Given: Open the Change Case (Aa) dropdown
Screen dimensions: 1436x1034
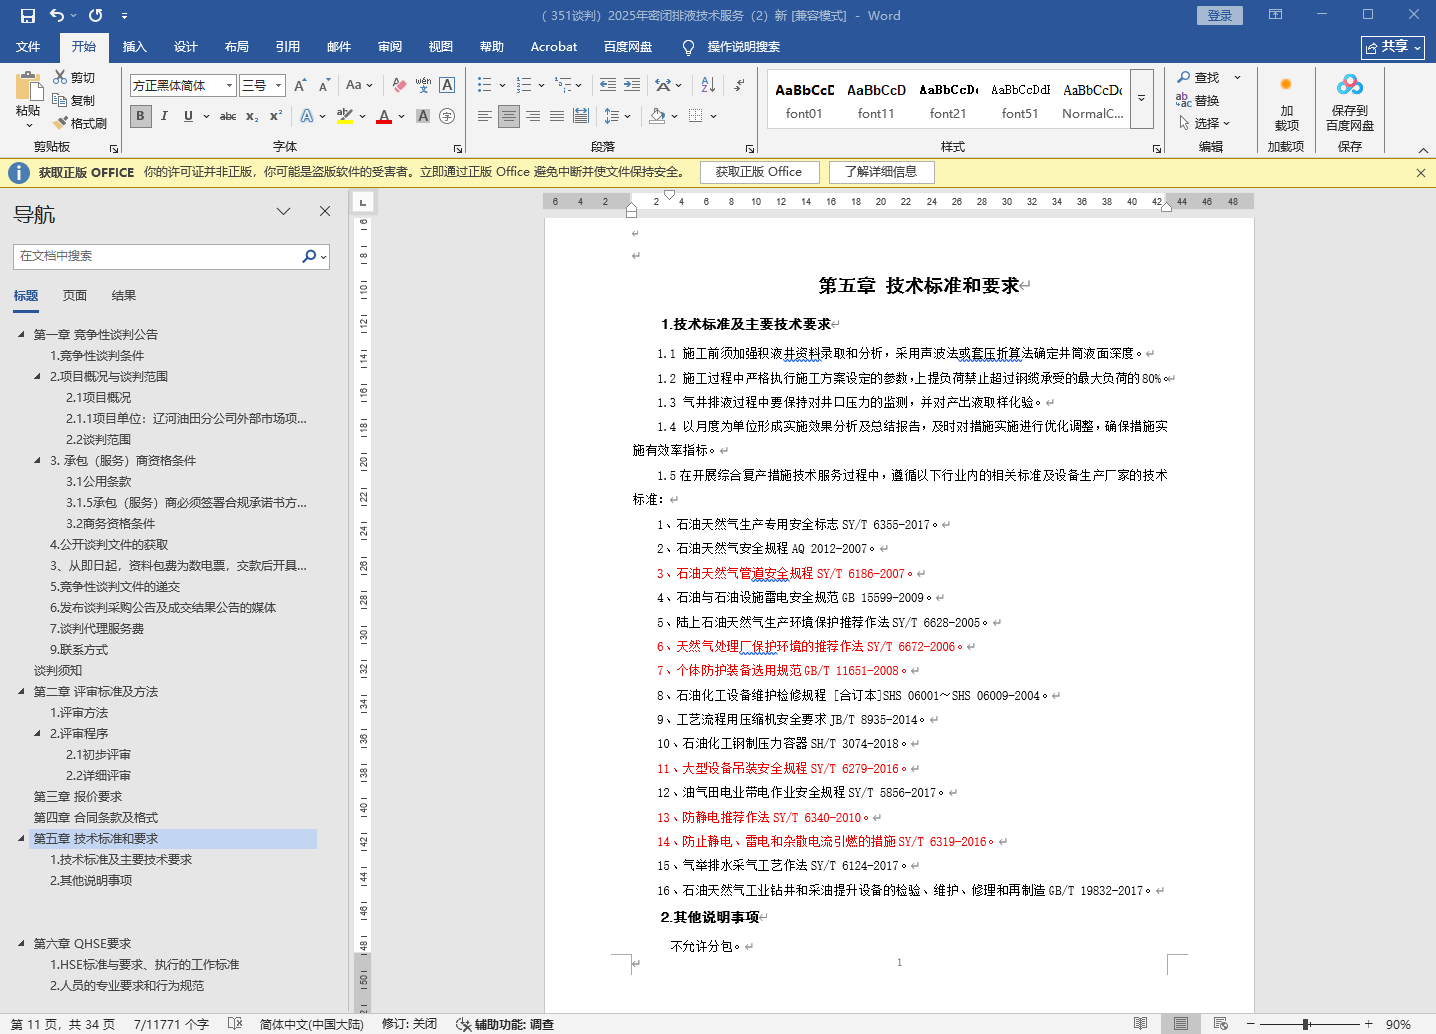Looking at the screenshot, I should click(358, 85).
